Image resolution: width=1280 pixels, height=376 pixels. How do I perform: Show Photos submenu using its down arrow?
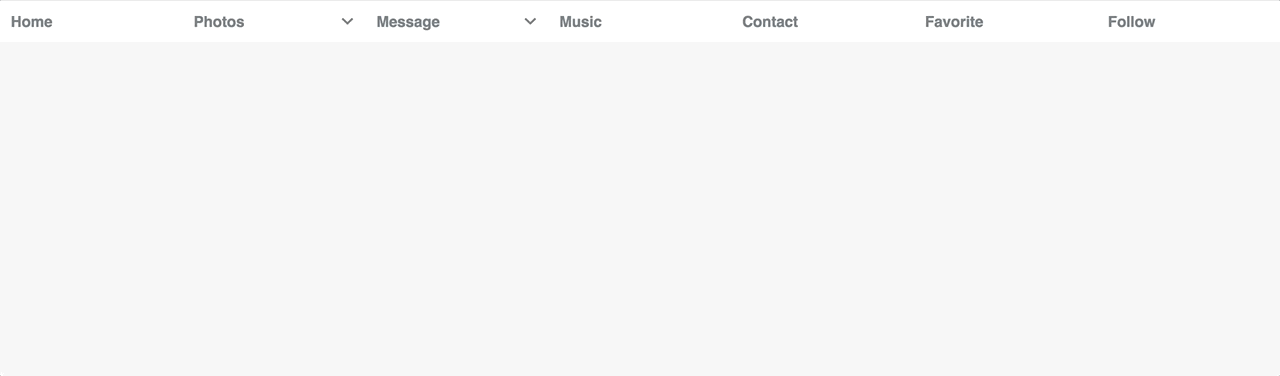[x=347, y=21]
